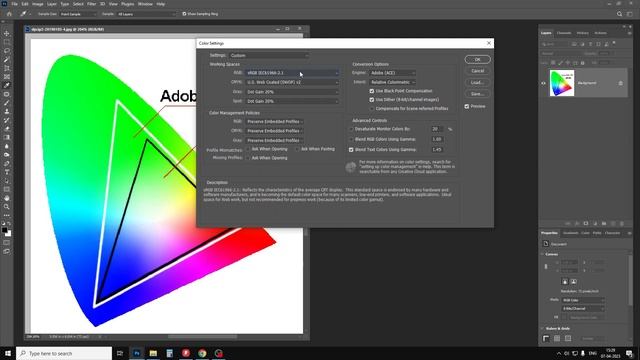
Task: Open the File menu
Action: [14, 4]
